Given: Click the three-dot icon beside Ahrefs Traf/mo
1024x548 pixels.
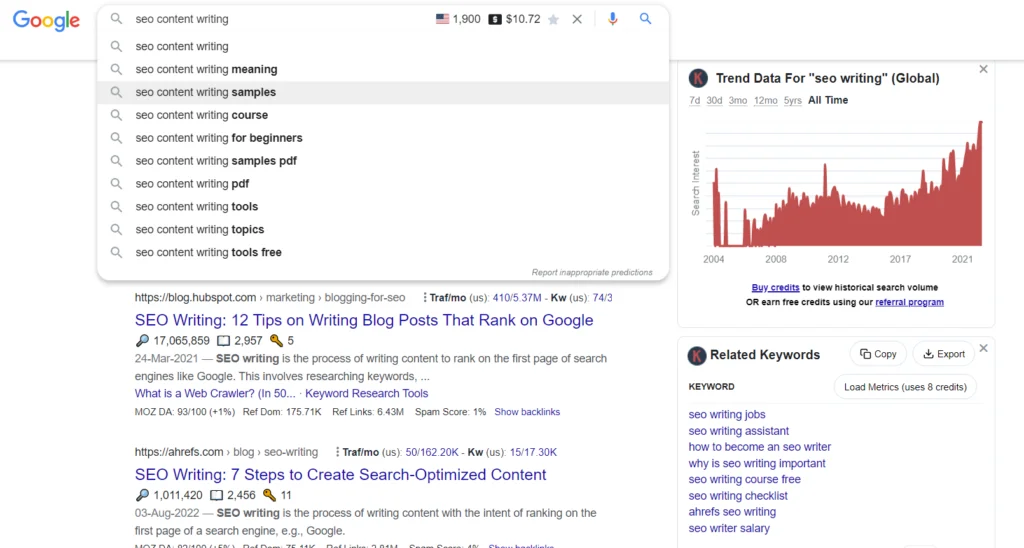Looking at the screenshot, I should (337, 452).
